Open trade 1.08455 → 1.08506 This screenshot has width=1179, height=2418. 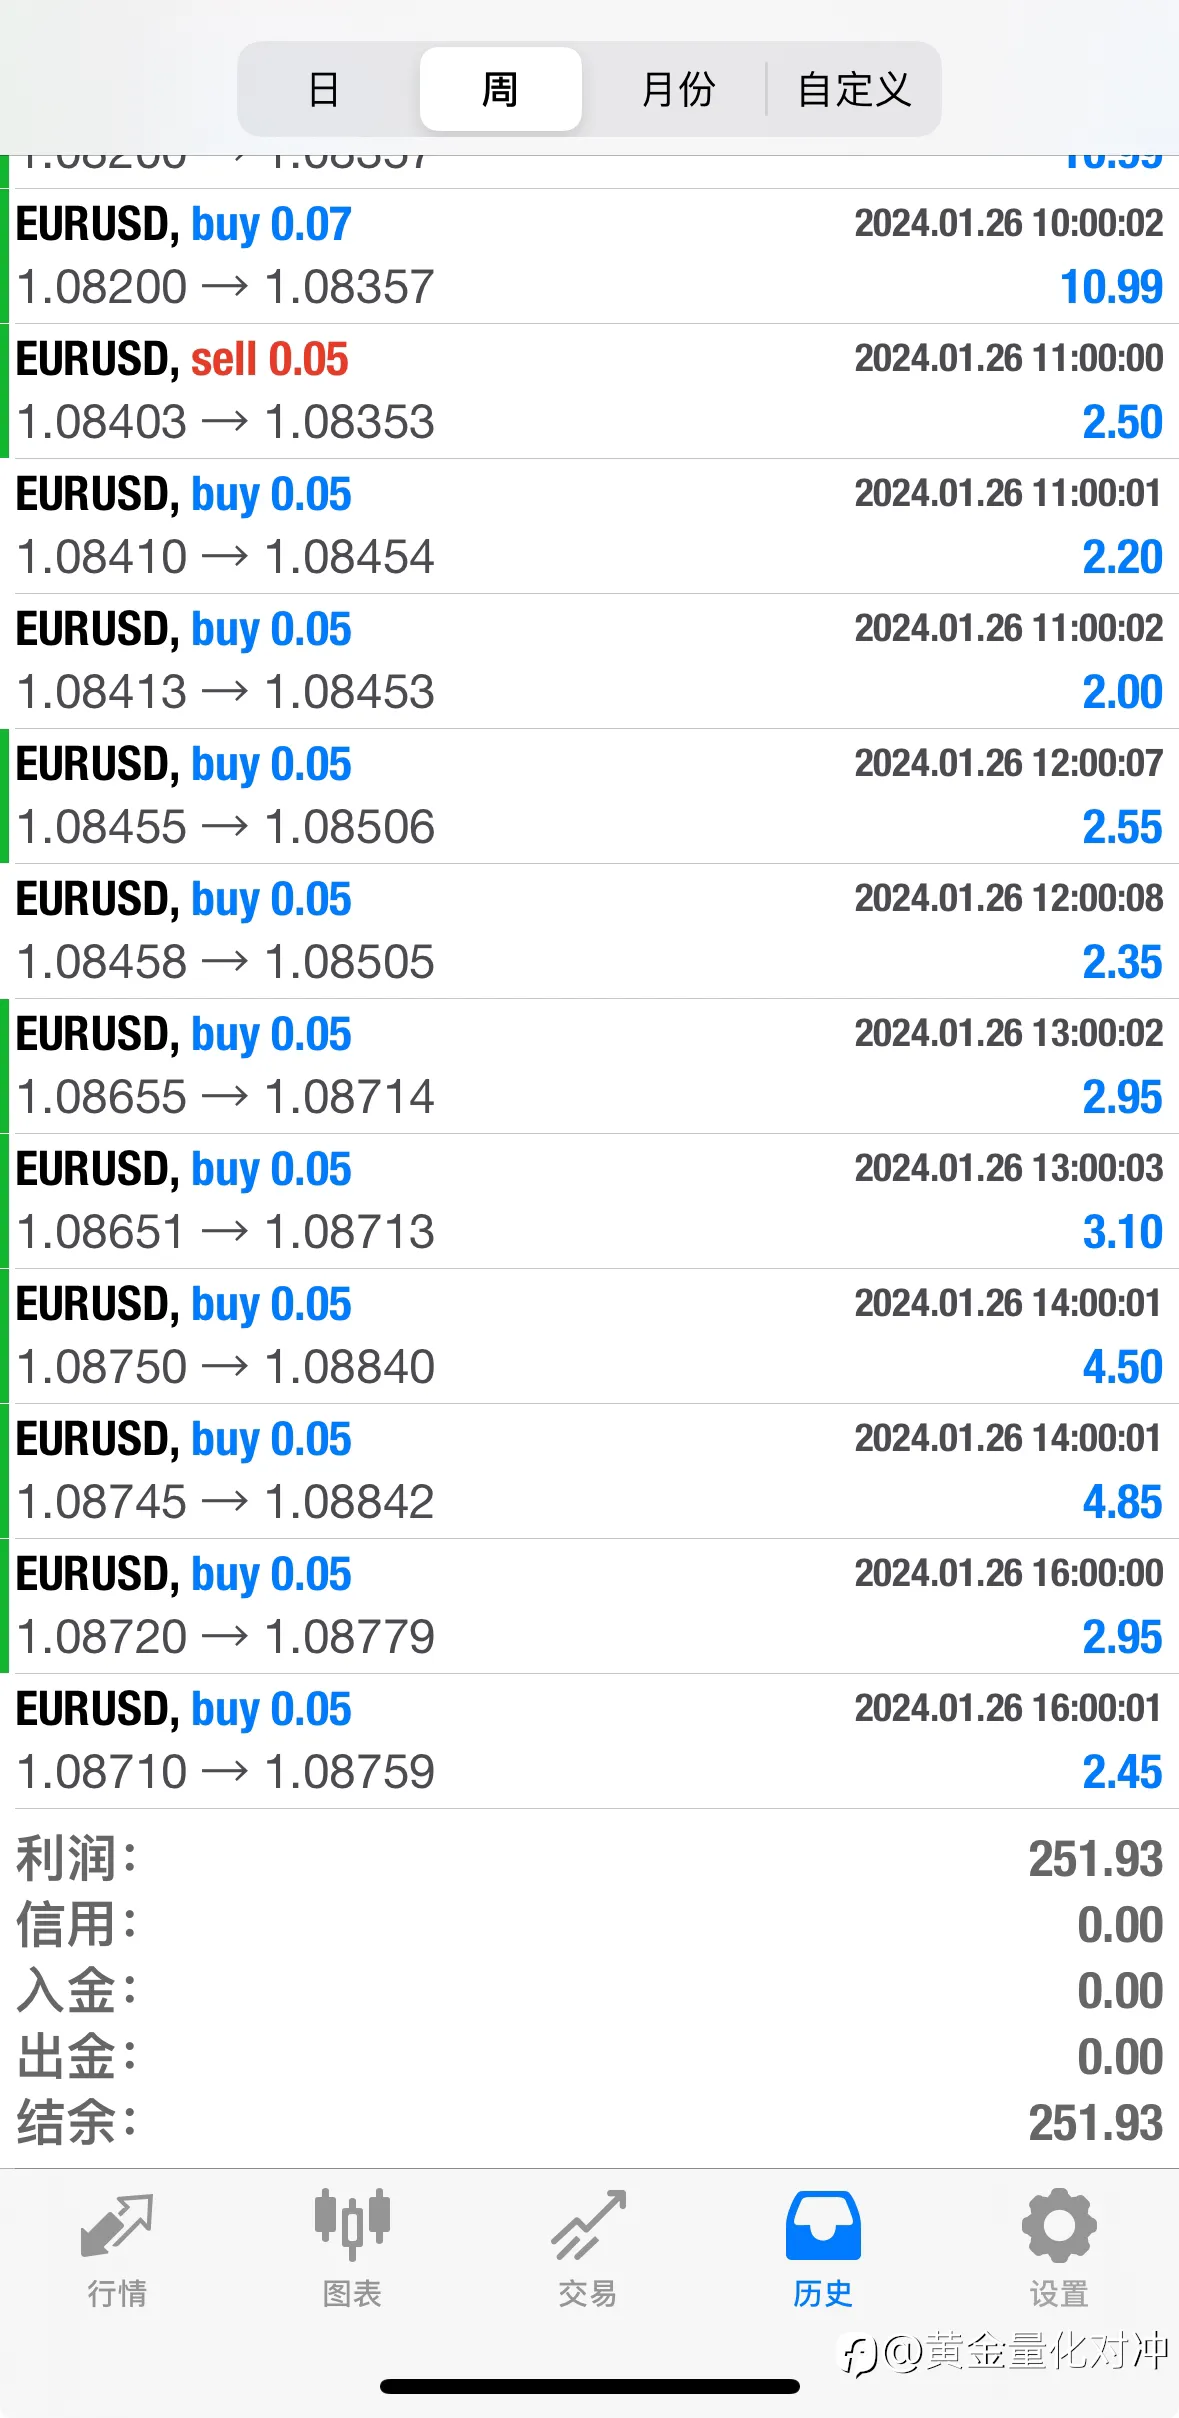coord(589,796)
